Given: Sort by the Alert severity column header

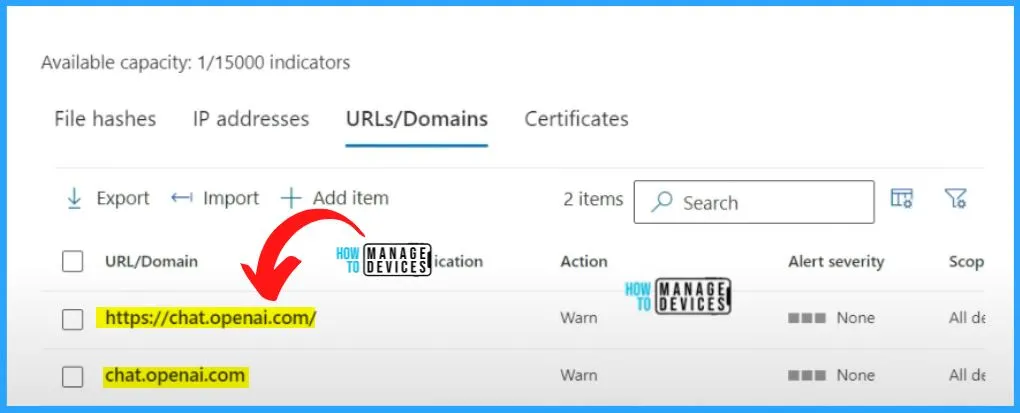Looking at the screenshot, I should (x=836, y=261).
